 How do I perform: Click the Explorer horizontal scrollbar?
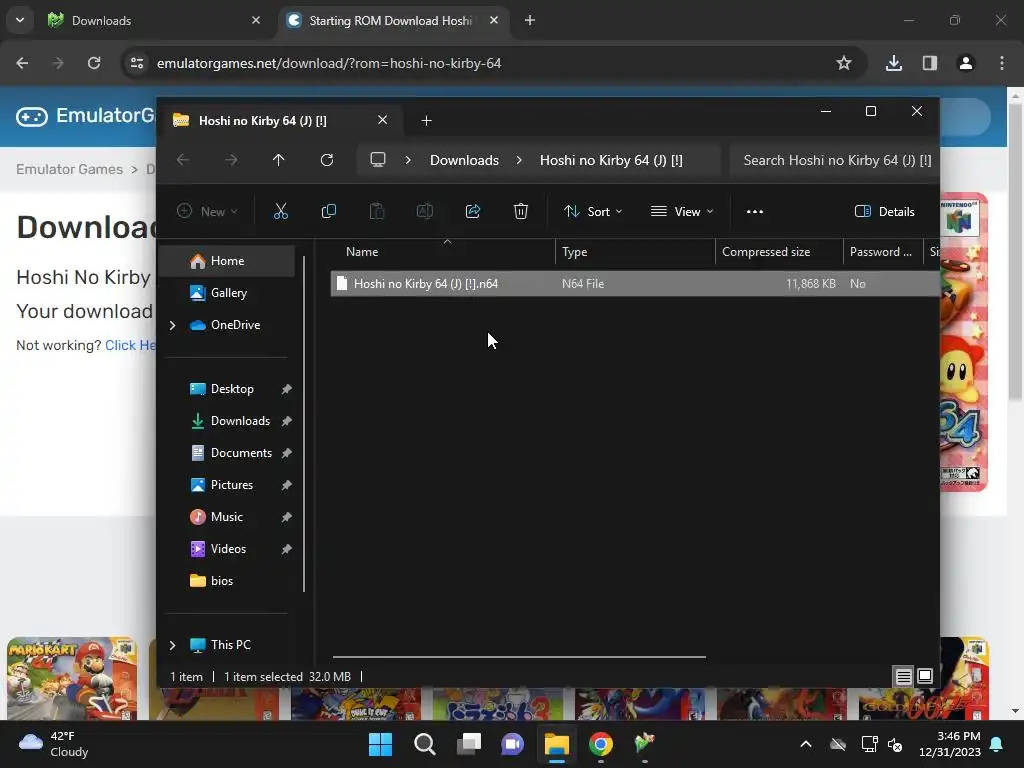click(519, 656)
